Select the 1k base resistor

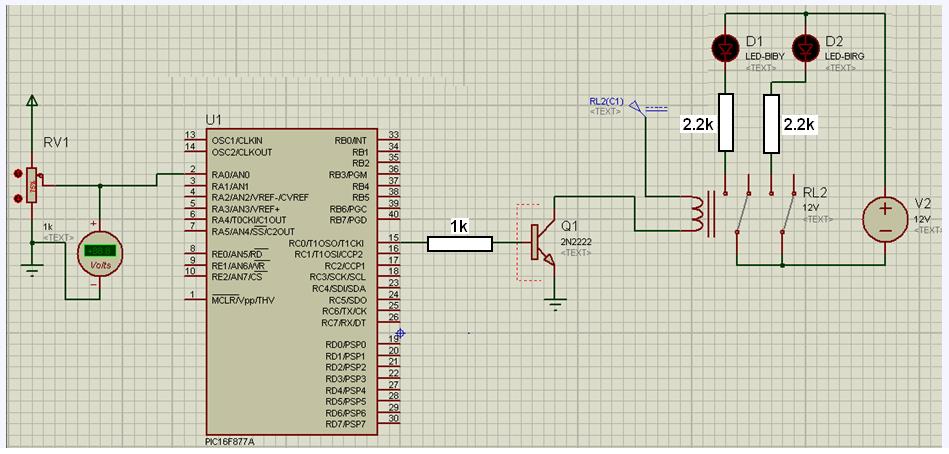coord(460,244)
